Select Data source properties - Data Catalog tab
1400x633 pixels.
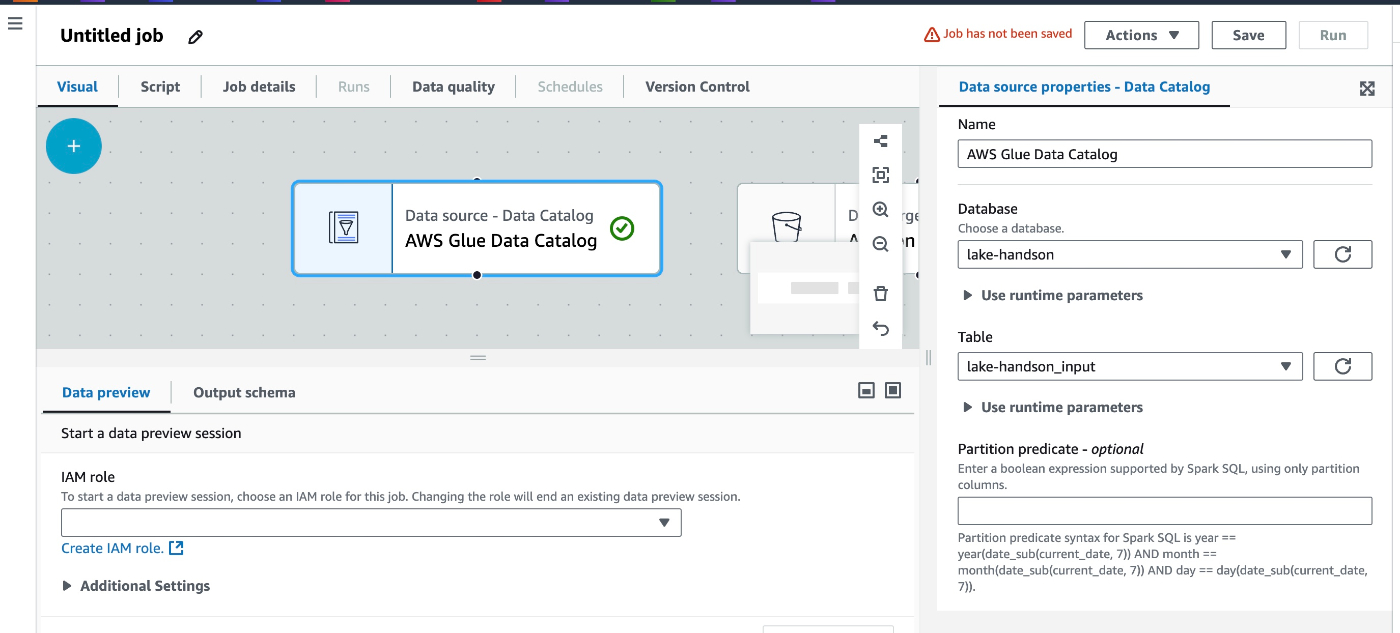pos(1084,87)
